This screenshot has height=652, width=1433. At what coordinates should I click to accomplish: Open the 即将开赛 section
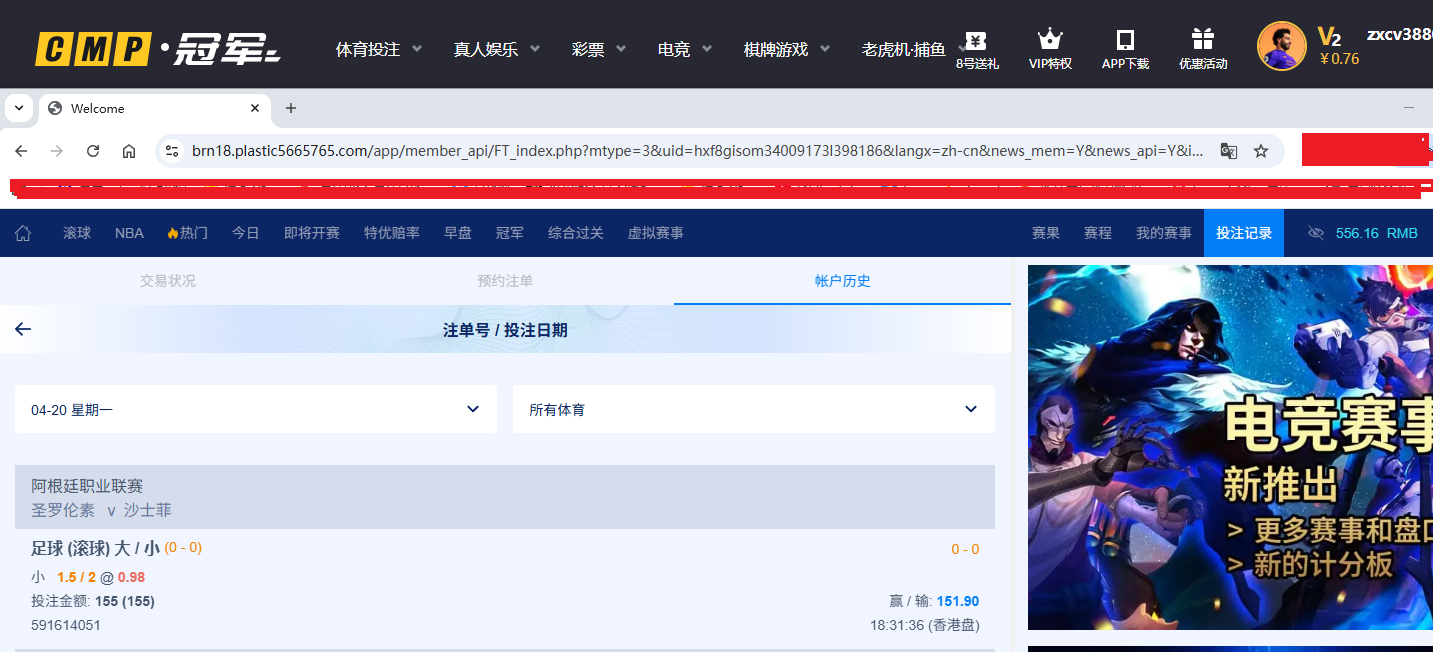312,233
